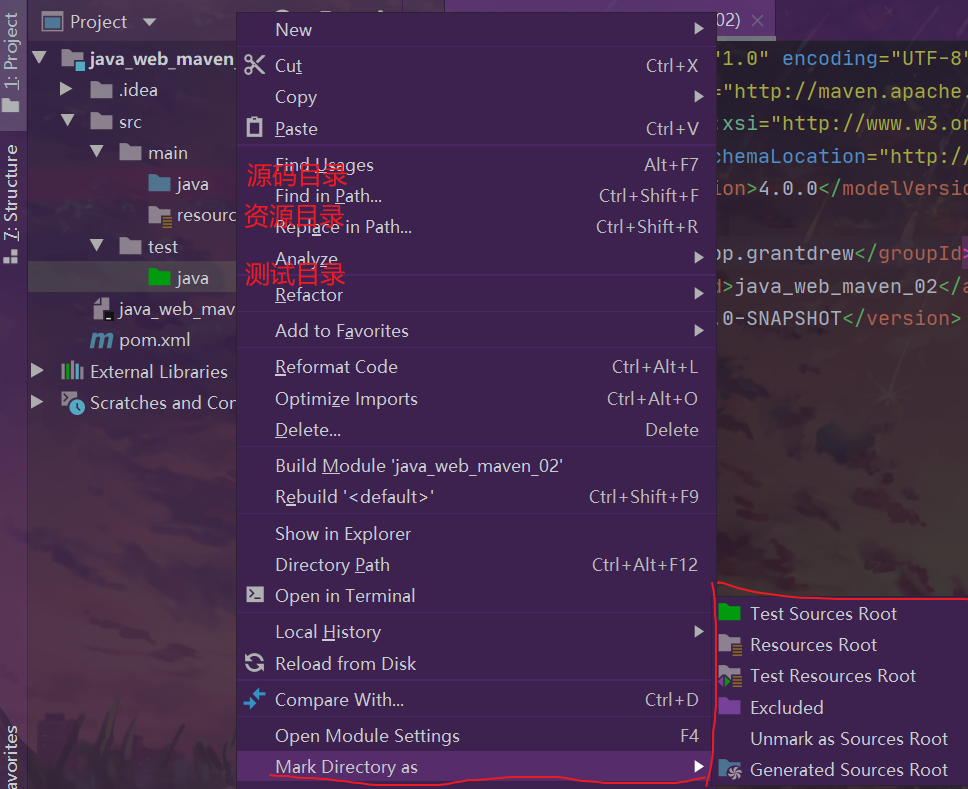Click the 4.0.0 modelVersion text in editor
Screen dimensions: 968x789
[x=788, y=188]
